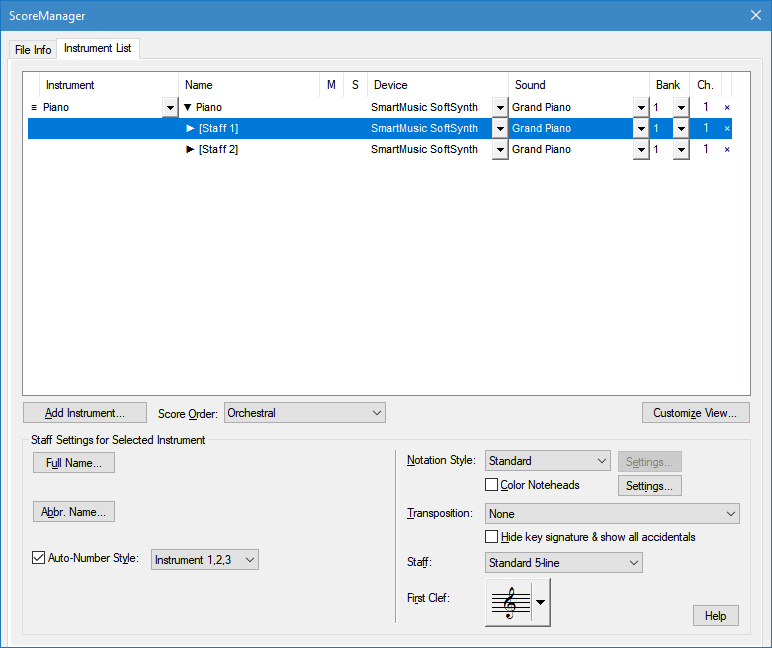
Task: Select the Instrument List tab
Action: (97, 48)
